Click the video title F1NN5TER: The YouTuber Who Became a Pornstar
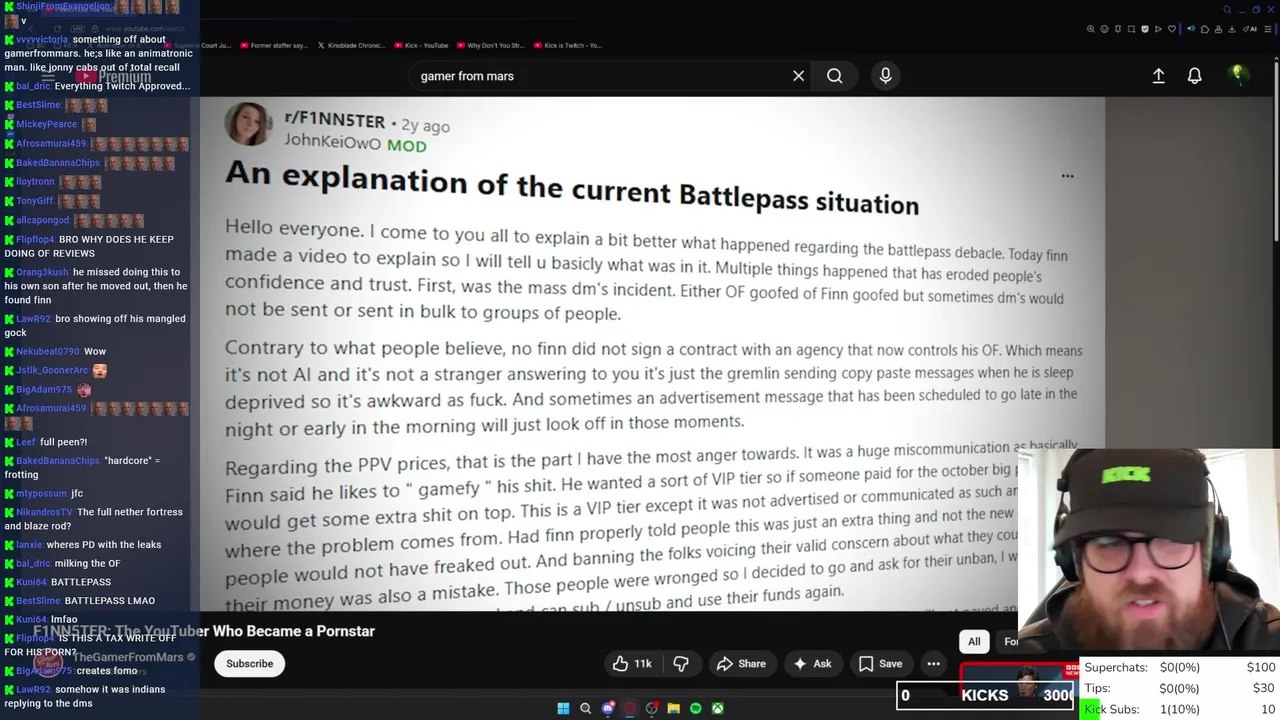Image resolution: width=1280 pixels, height=720 pixels. tap(204, 631)
